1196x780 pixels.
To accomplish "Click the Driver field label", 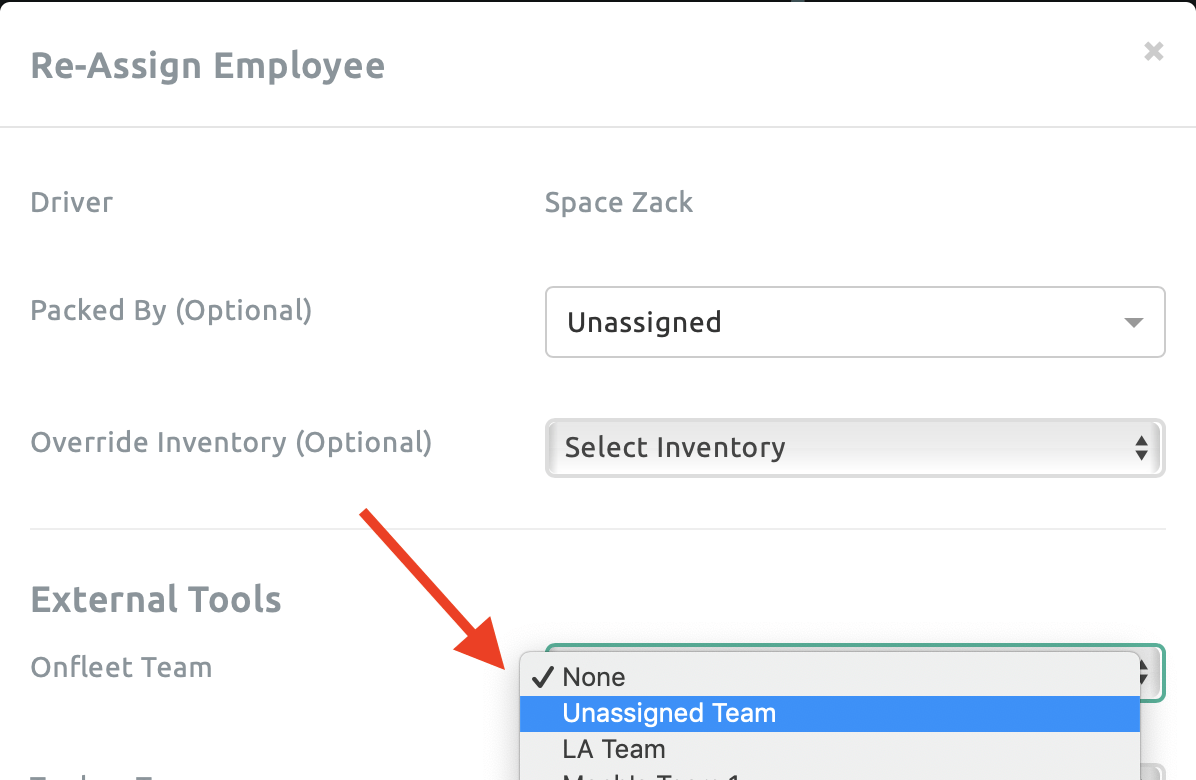I will coord(72,203).
